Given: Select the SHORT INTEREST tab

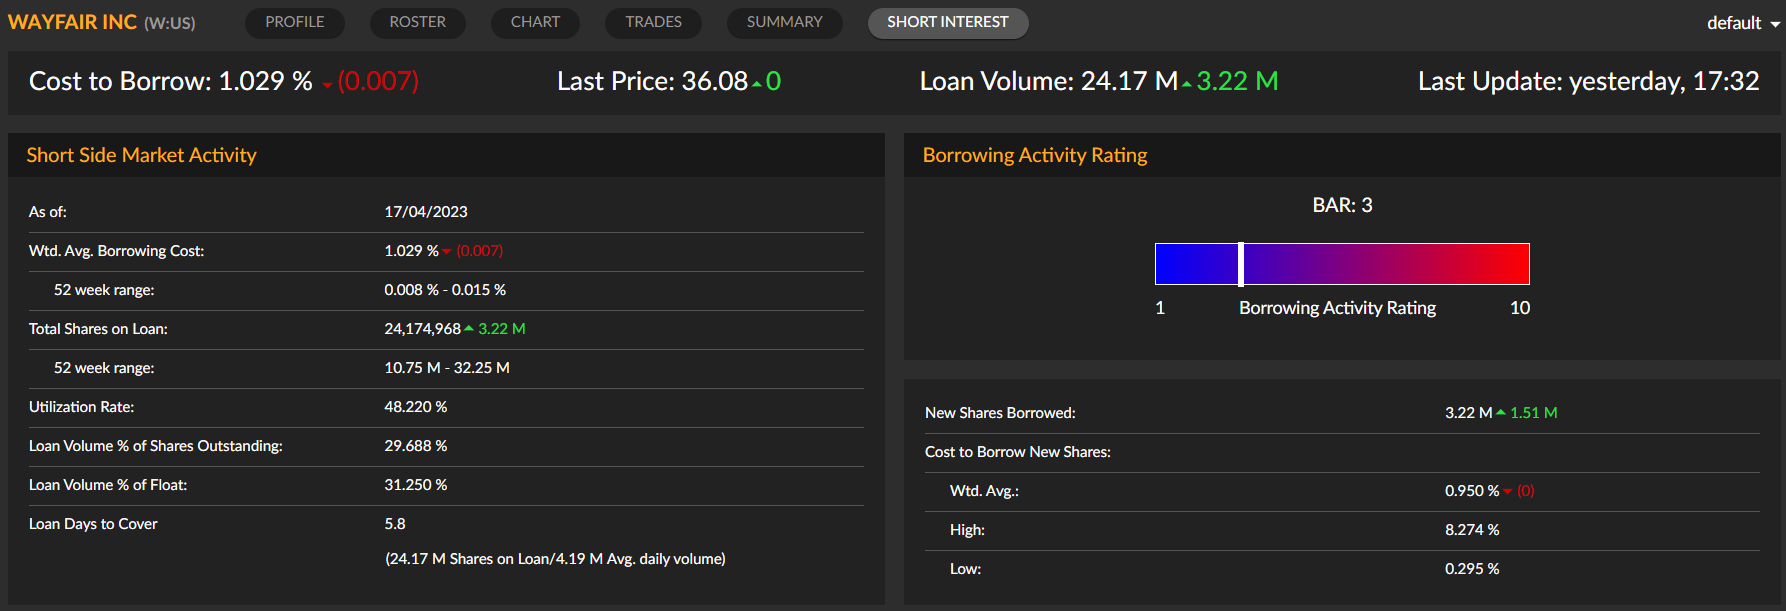Looking at the screenshot, I should tap(948, 23).
